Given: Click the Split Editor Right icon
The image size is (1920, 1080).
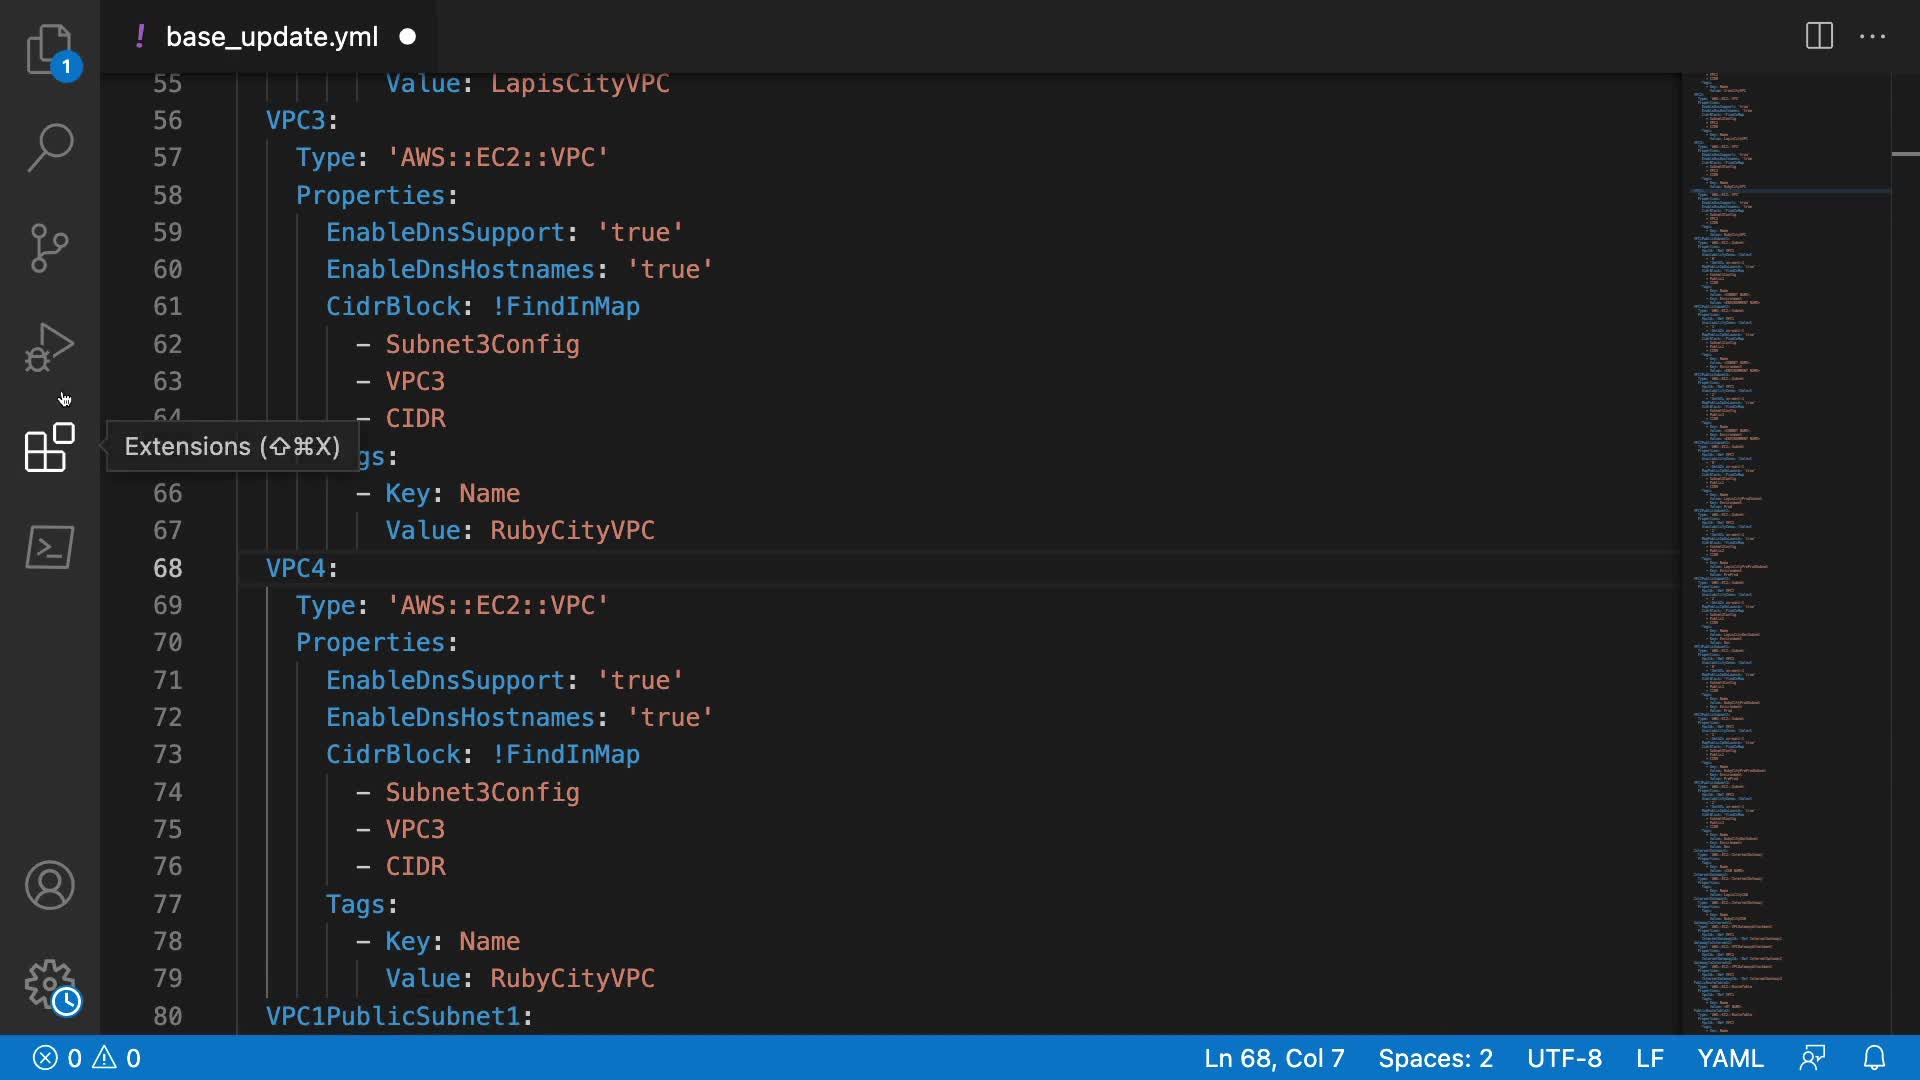Looking at the screenshot, I should (x=1819, y=37).
